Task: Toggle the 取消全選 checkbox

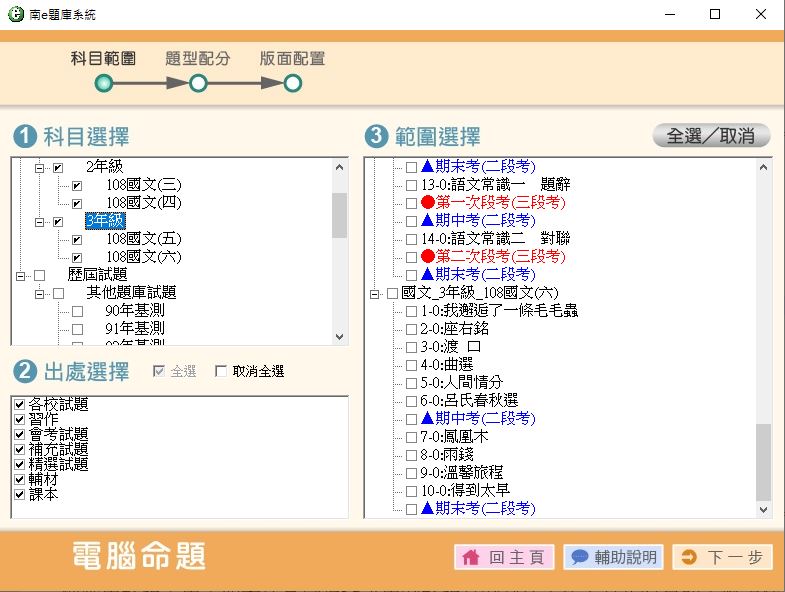Action: (222, 372)
